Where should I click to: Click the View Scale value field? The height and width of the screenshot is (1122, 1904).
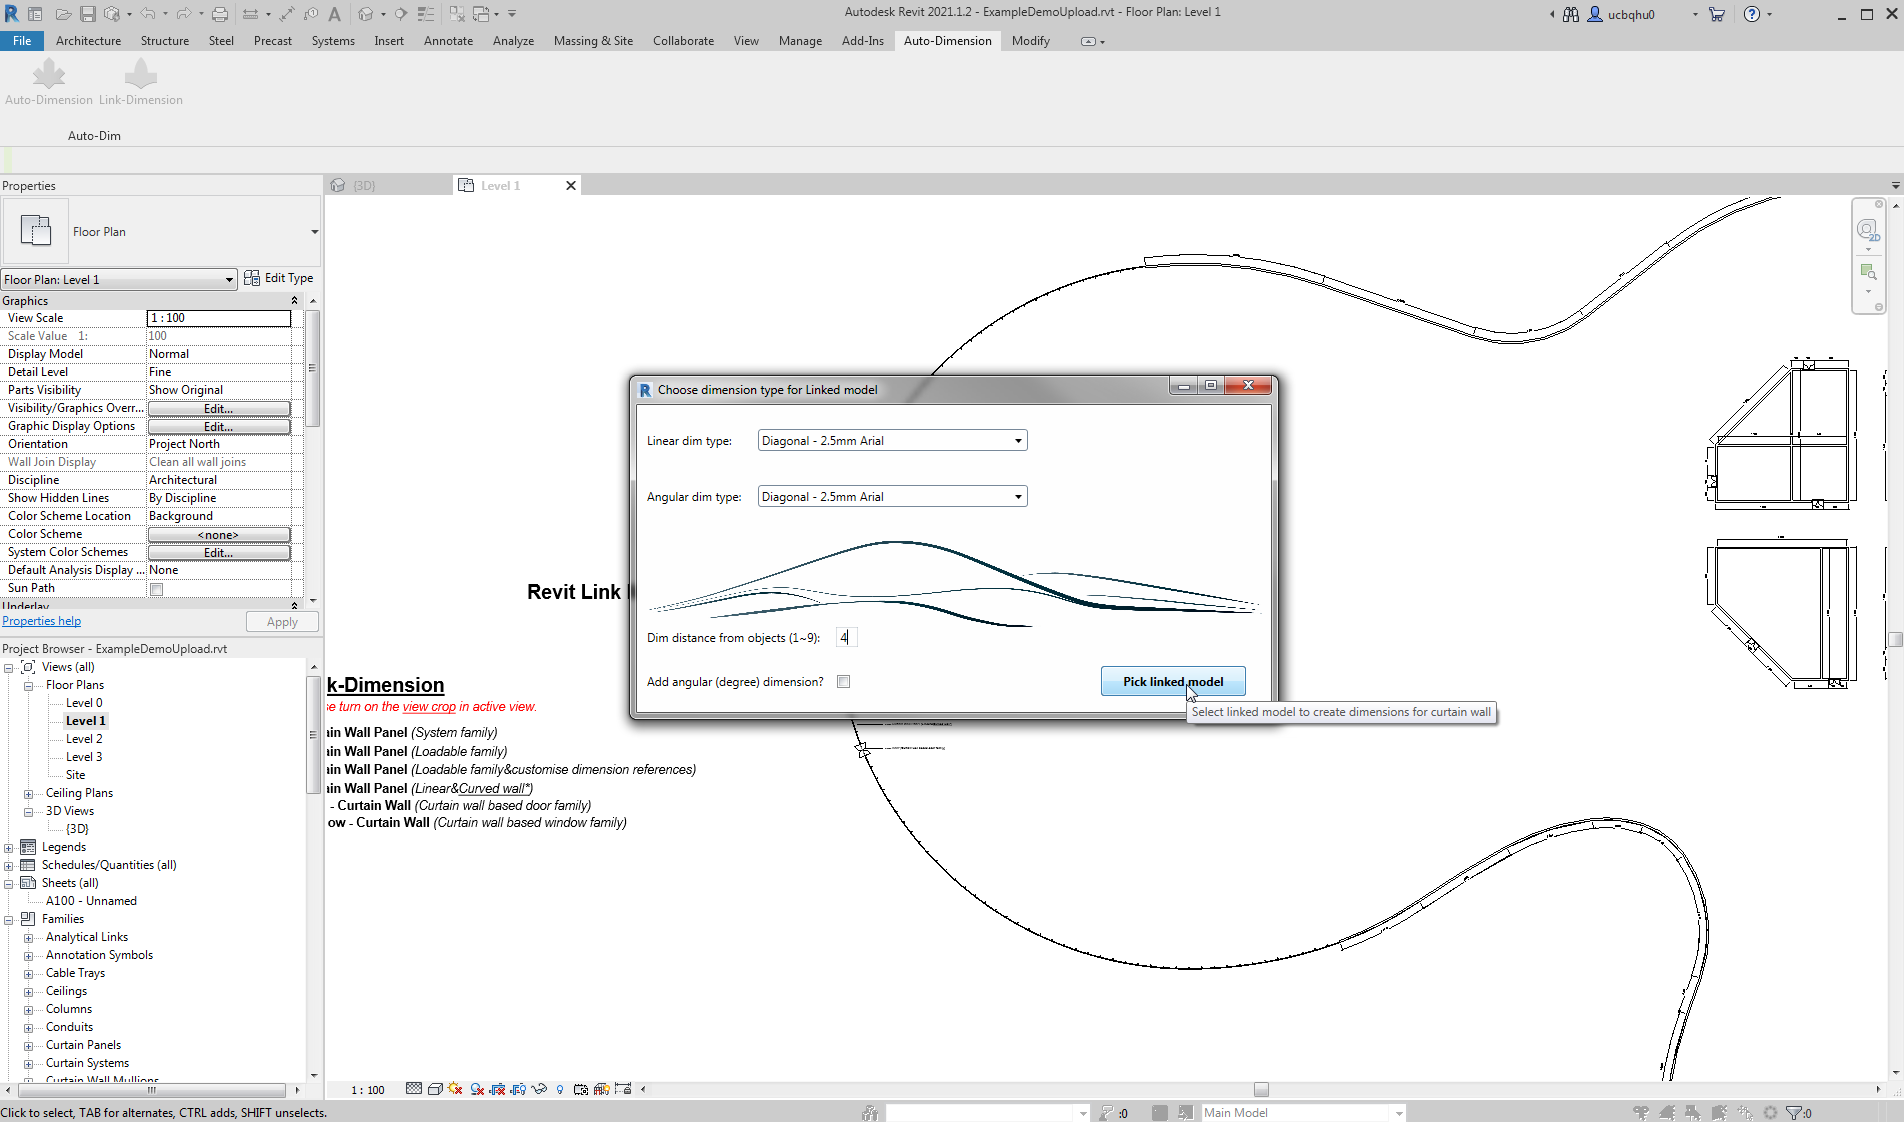pyautogui.click(x=219, y=319)
